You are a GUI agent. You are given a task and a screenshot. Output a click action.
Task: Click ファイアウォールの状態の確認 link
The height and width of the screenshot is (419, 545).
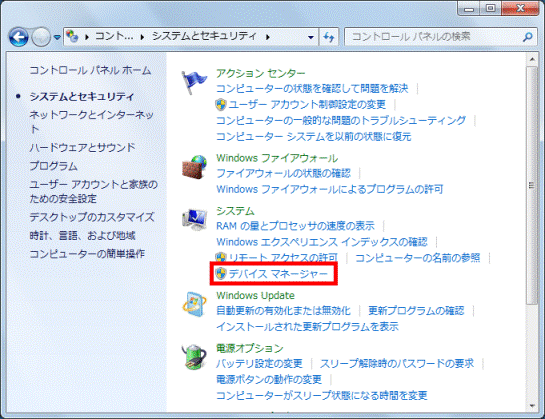(284, 173)
